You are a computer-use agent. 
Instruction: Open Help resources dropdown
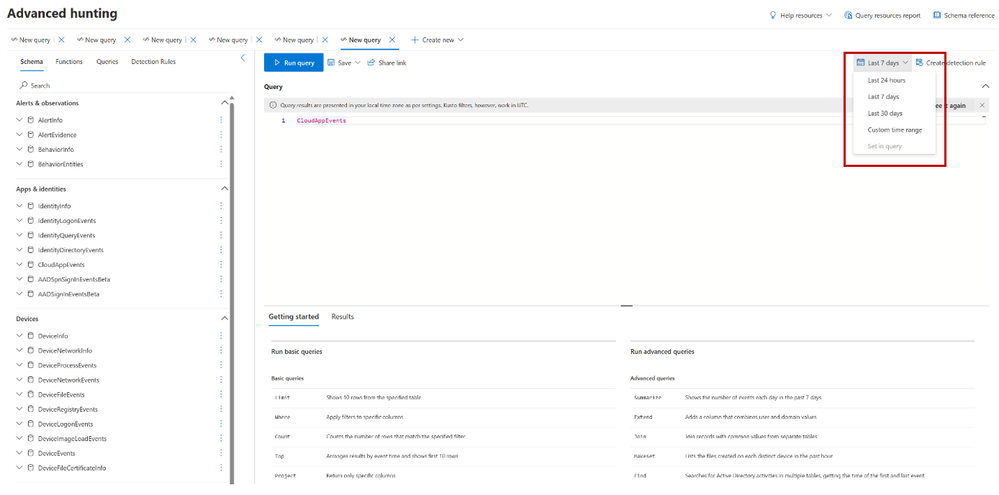click(801, 15)
